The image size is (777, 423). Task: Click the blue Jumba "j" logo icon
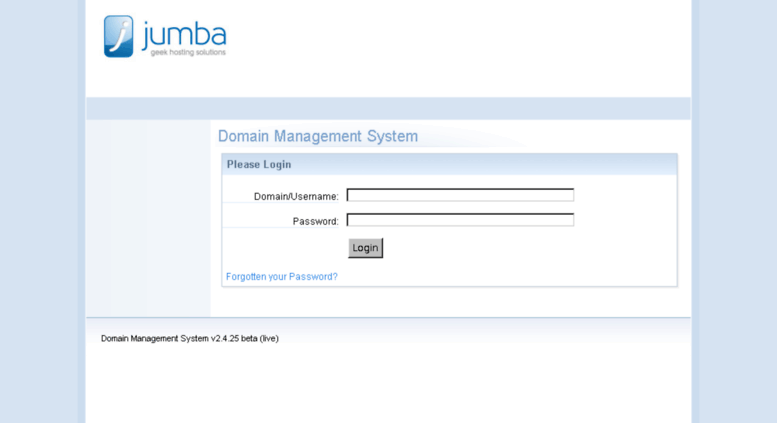coord(118,36)
